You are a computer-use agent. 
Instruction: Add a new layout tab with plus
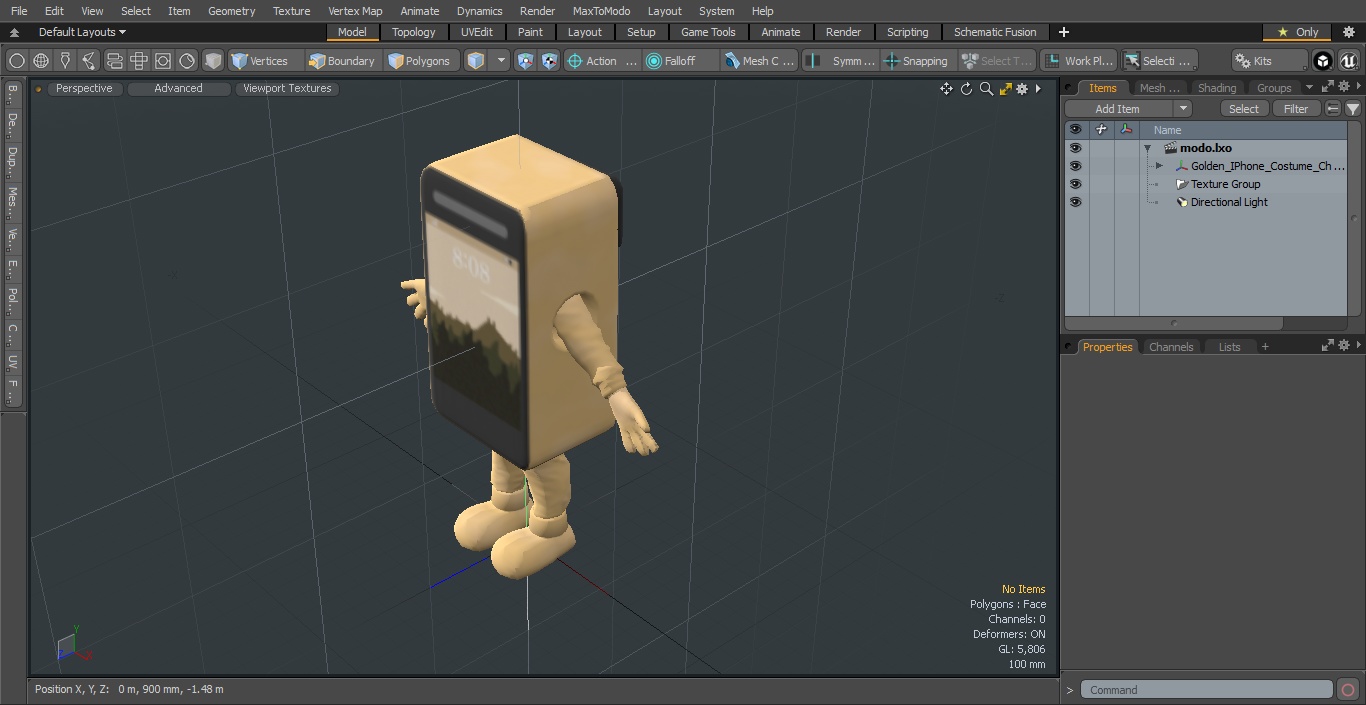tap(1063, 32)
